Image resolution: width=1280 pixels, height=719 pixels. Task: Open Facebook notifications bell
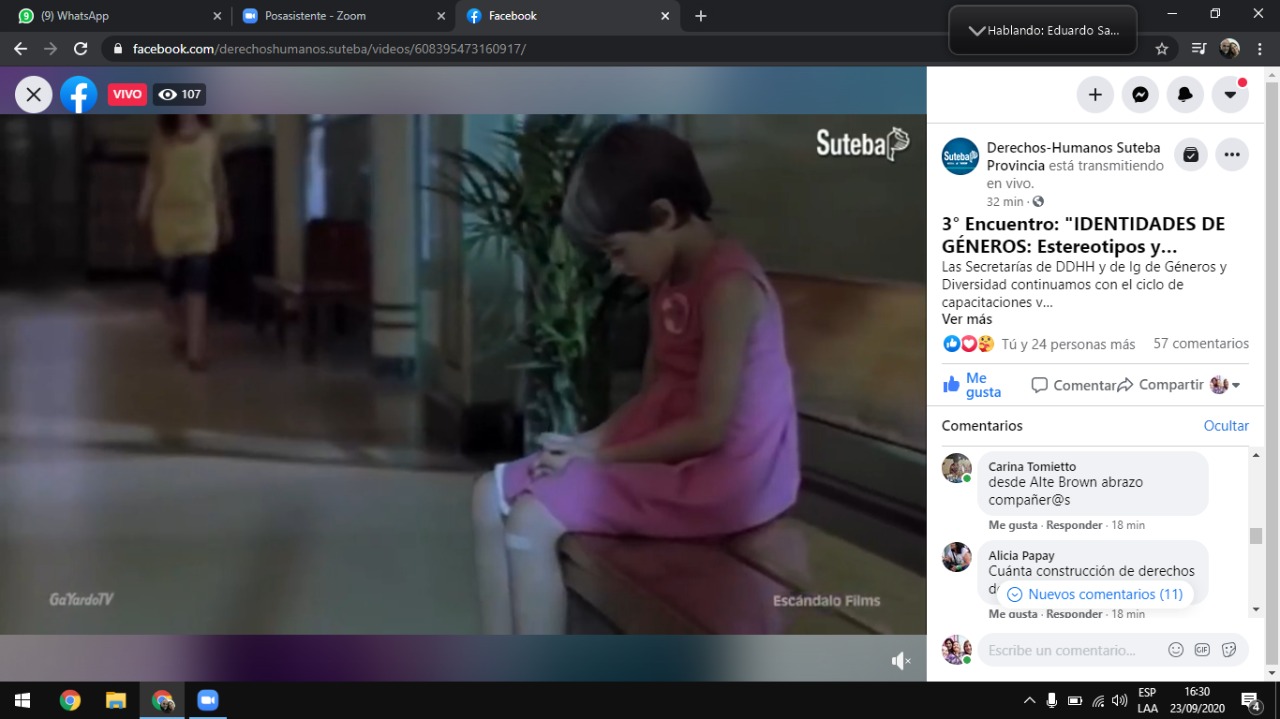pos(1185,95)
